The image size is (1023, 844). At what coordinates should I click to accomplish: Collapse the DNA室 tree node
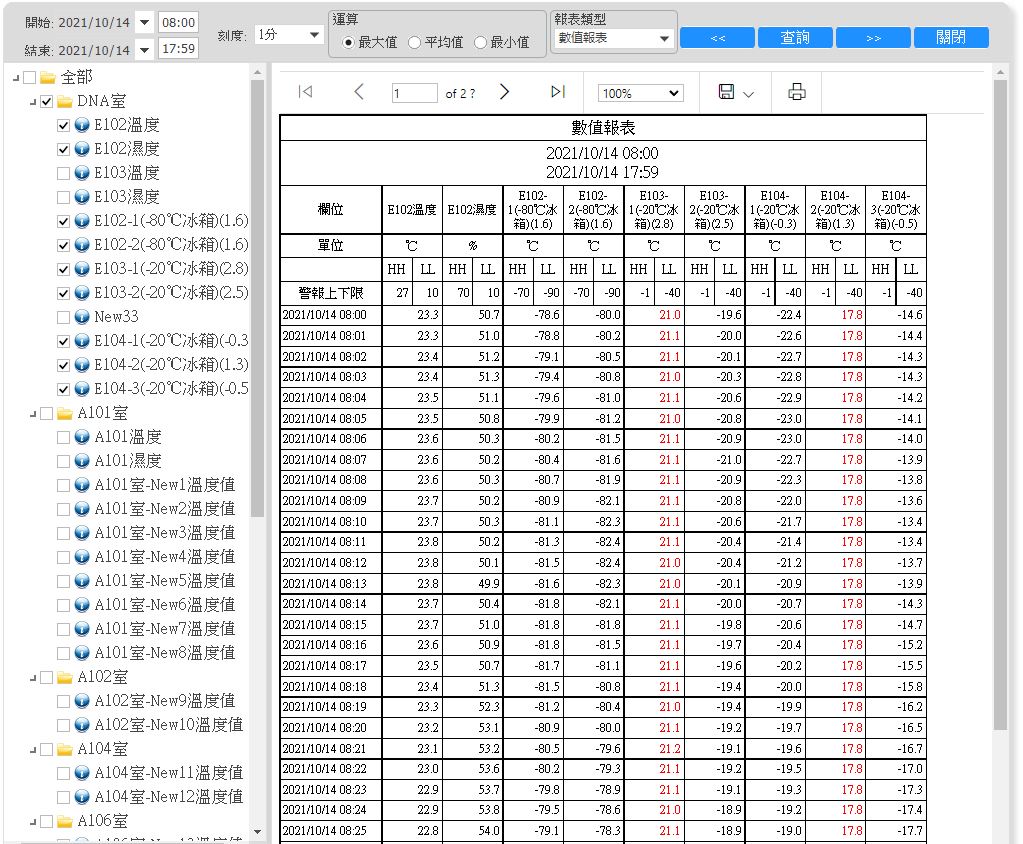coord(33,102)
